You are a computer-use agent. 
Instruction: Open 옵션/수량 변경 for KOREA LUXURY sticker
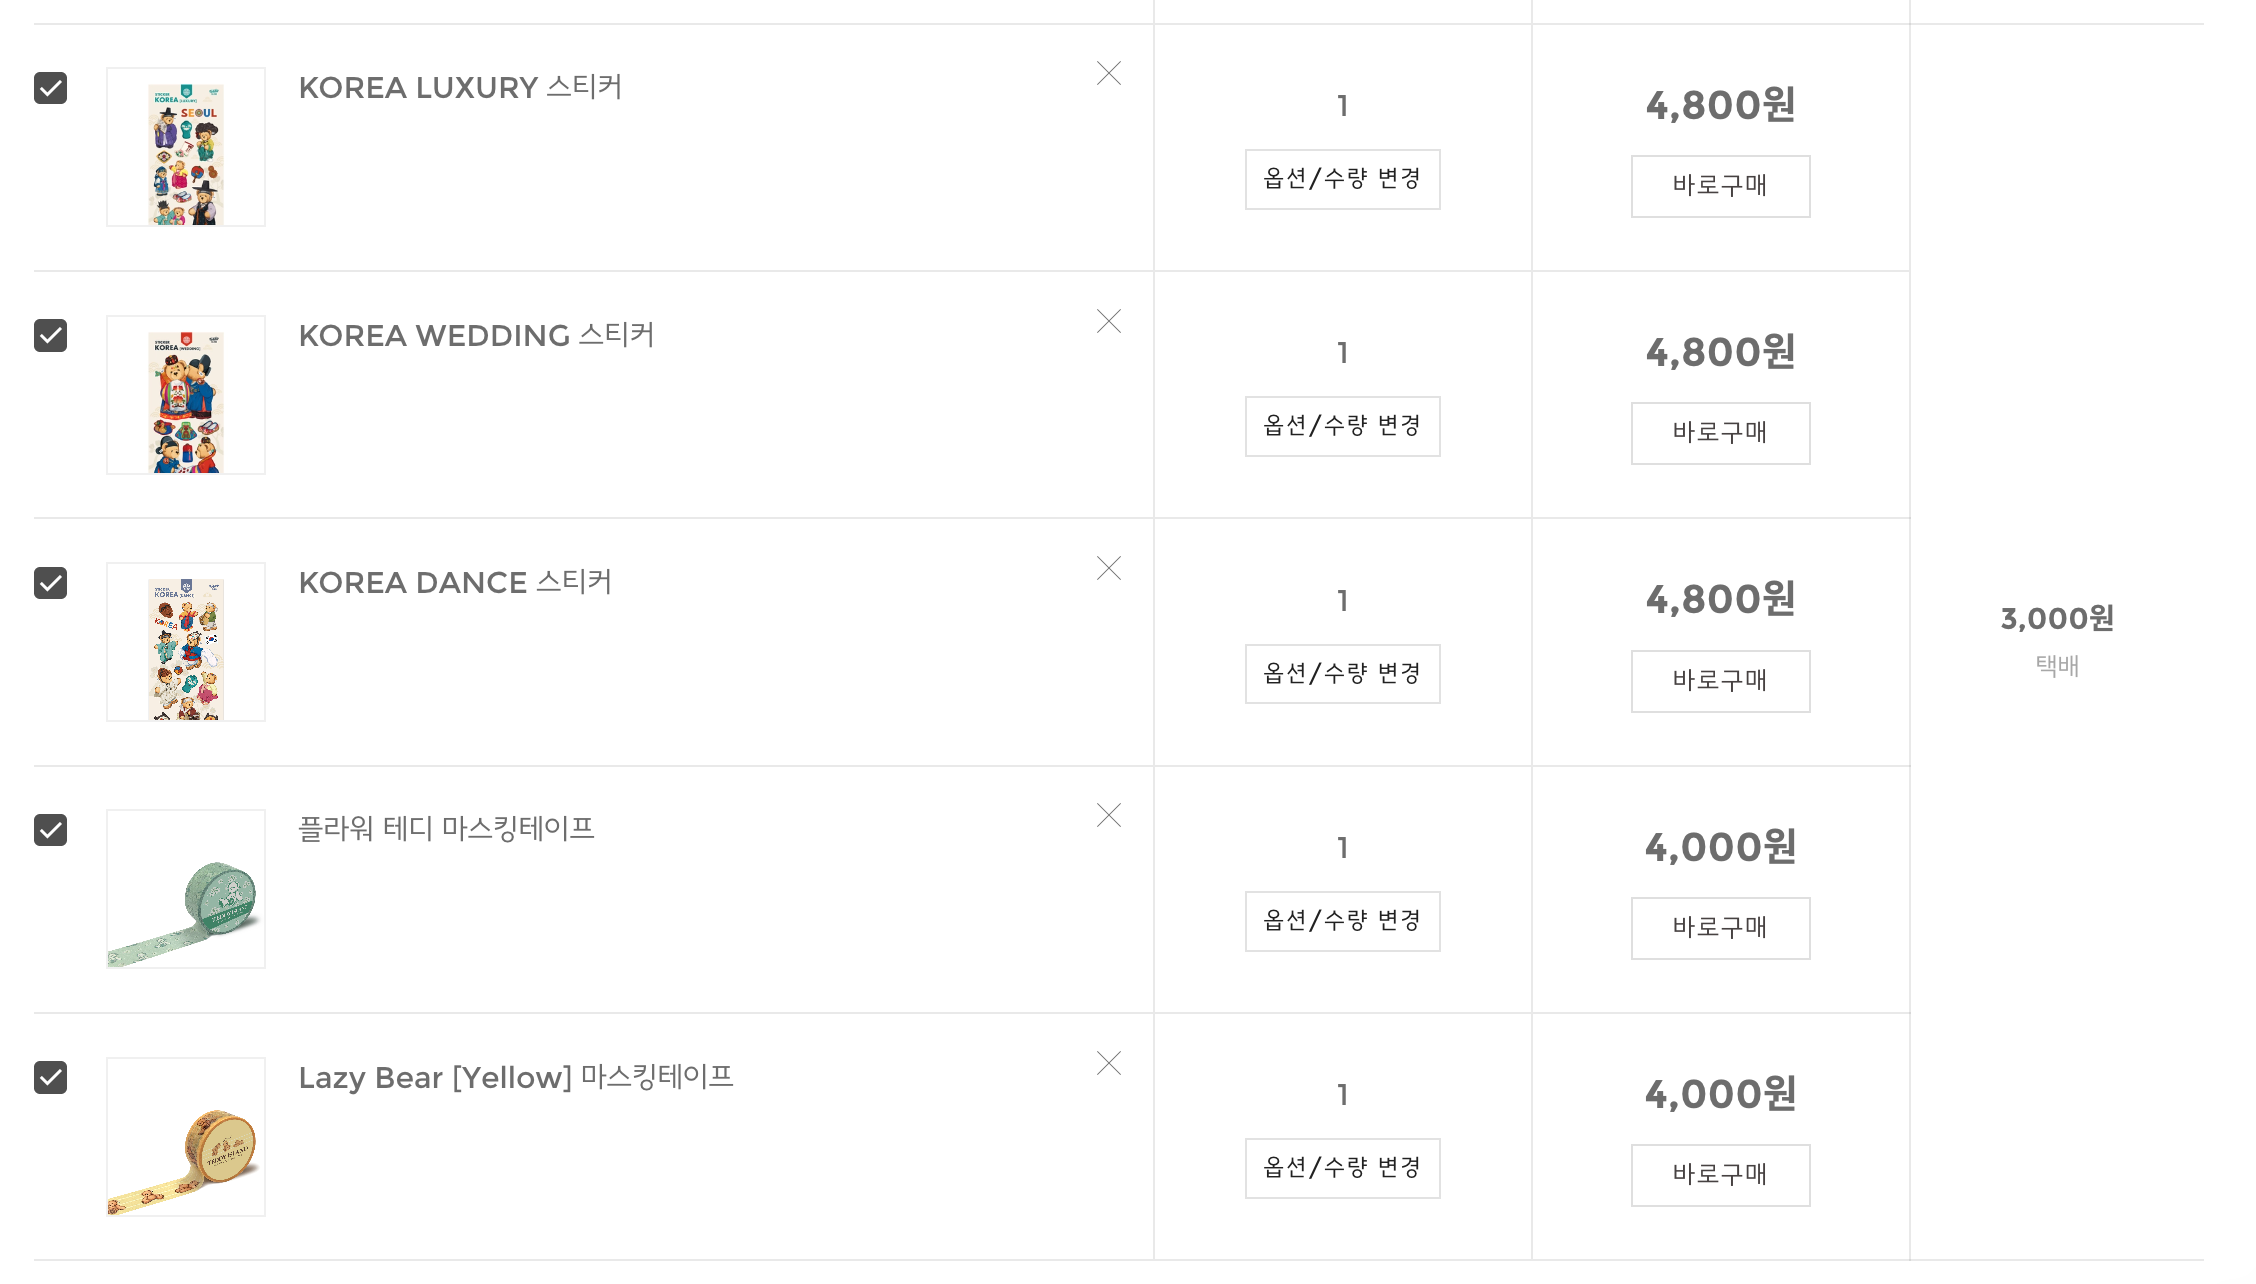point(1342,179)
